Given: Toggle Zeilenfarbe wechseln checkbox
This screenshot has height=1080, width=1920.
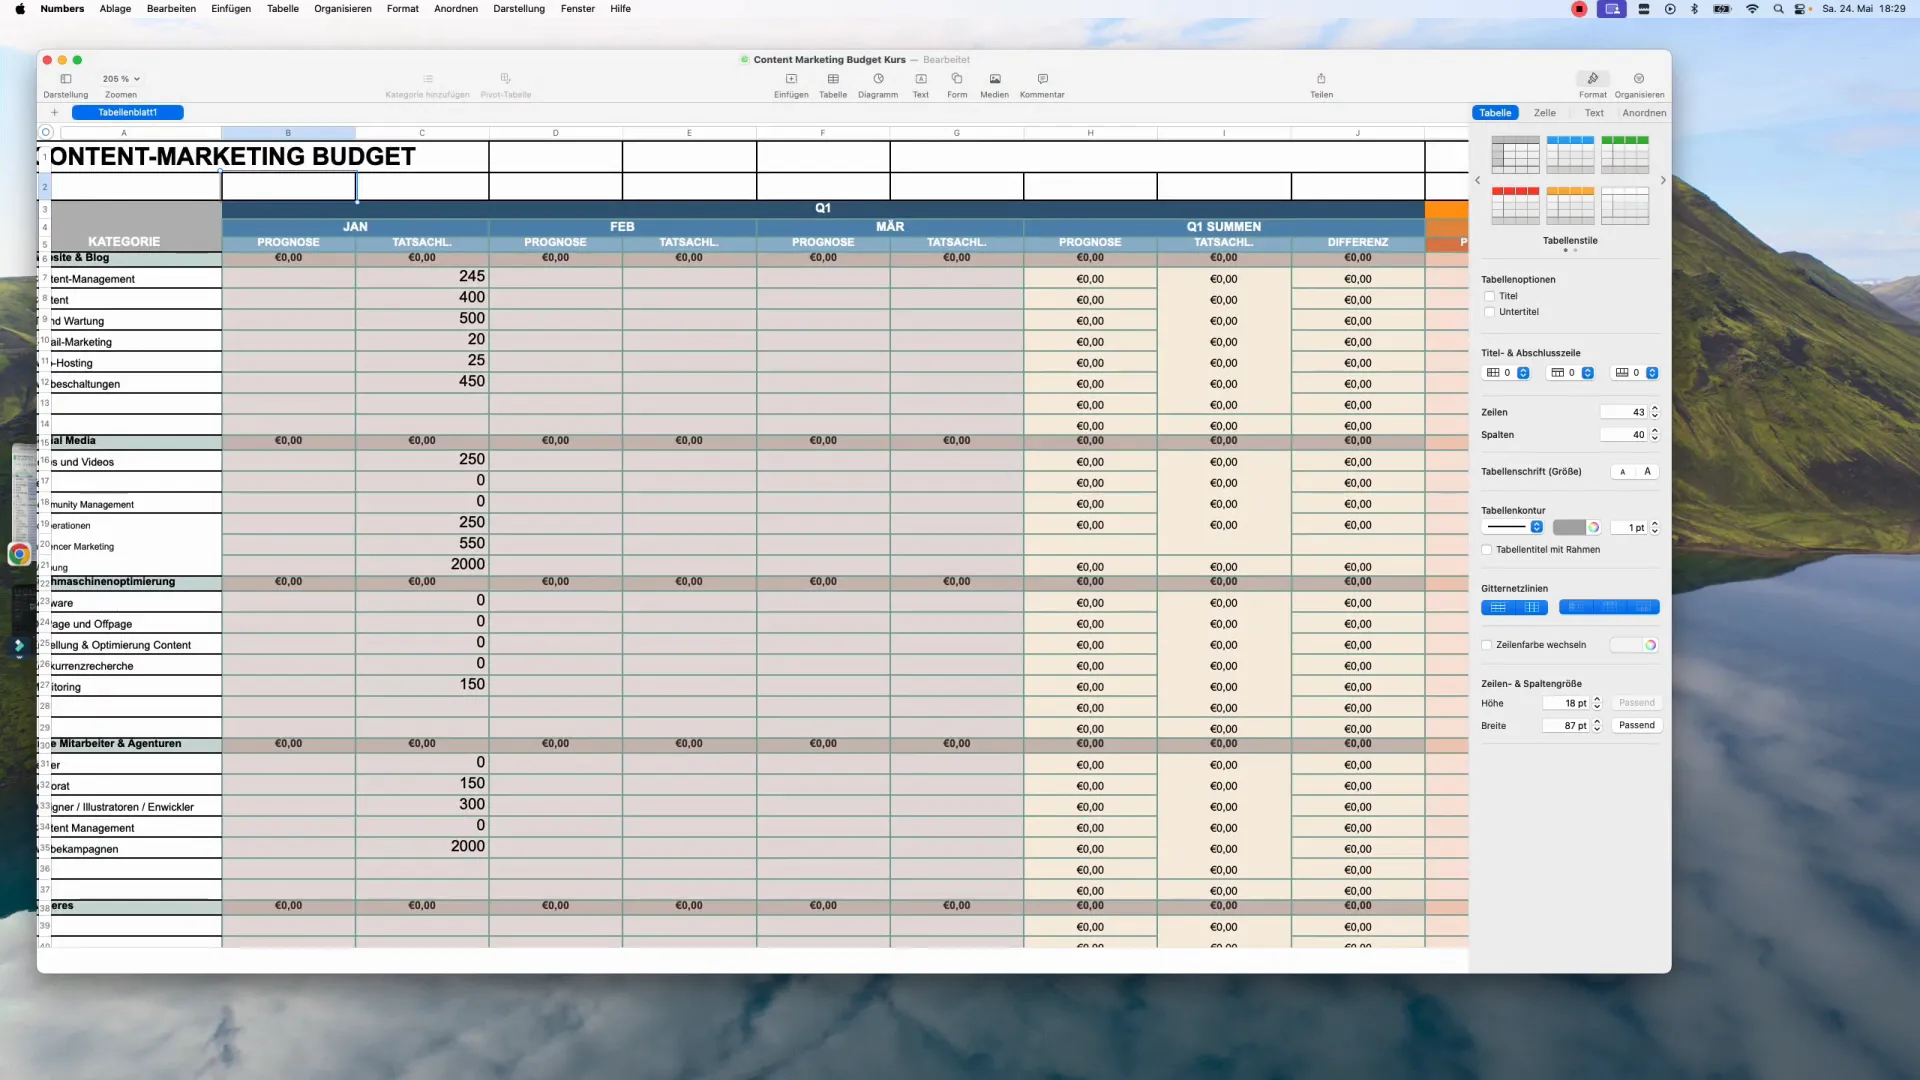Looking at the screenshot, I should click(1487, 646).
